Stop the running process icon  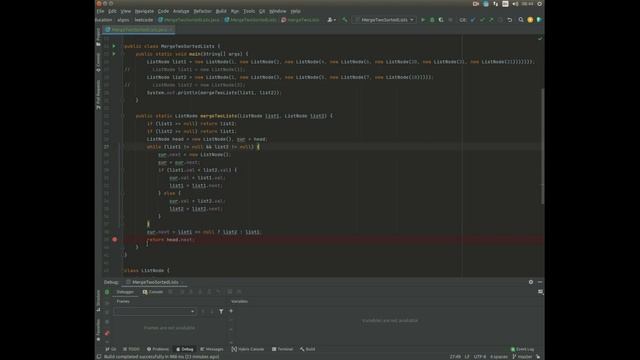pyautogui.click(x=451, y=20)
